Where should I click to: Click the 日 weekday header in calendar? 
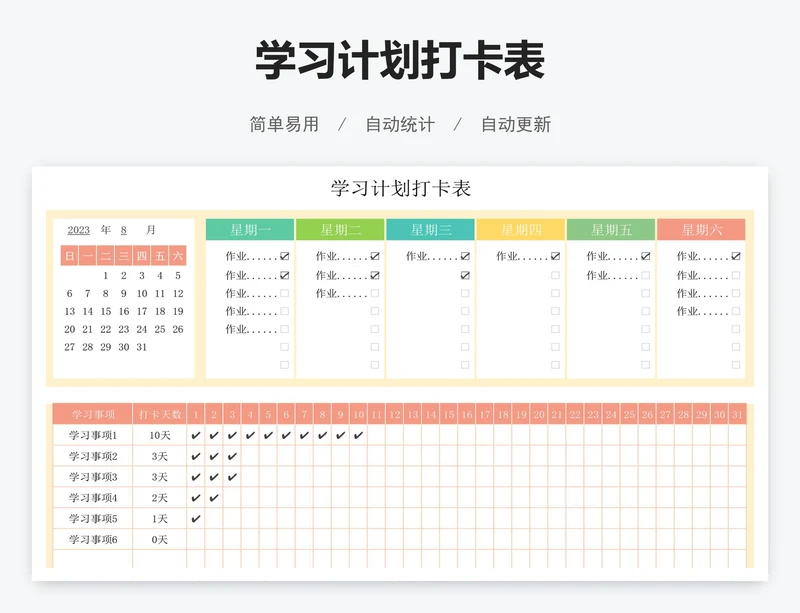tap(70, 256)
